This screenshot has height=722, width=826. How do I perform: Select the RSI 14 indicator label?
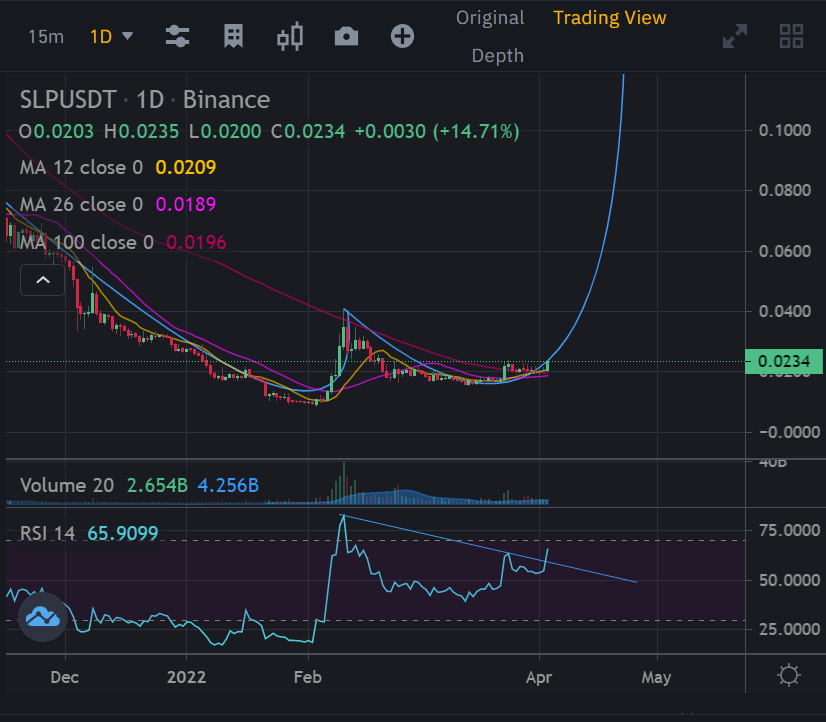47,533
